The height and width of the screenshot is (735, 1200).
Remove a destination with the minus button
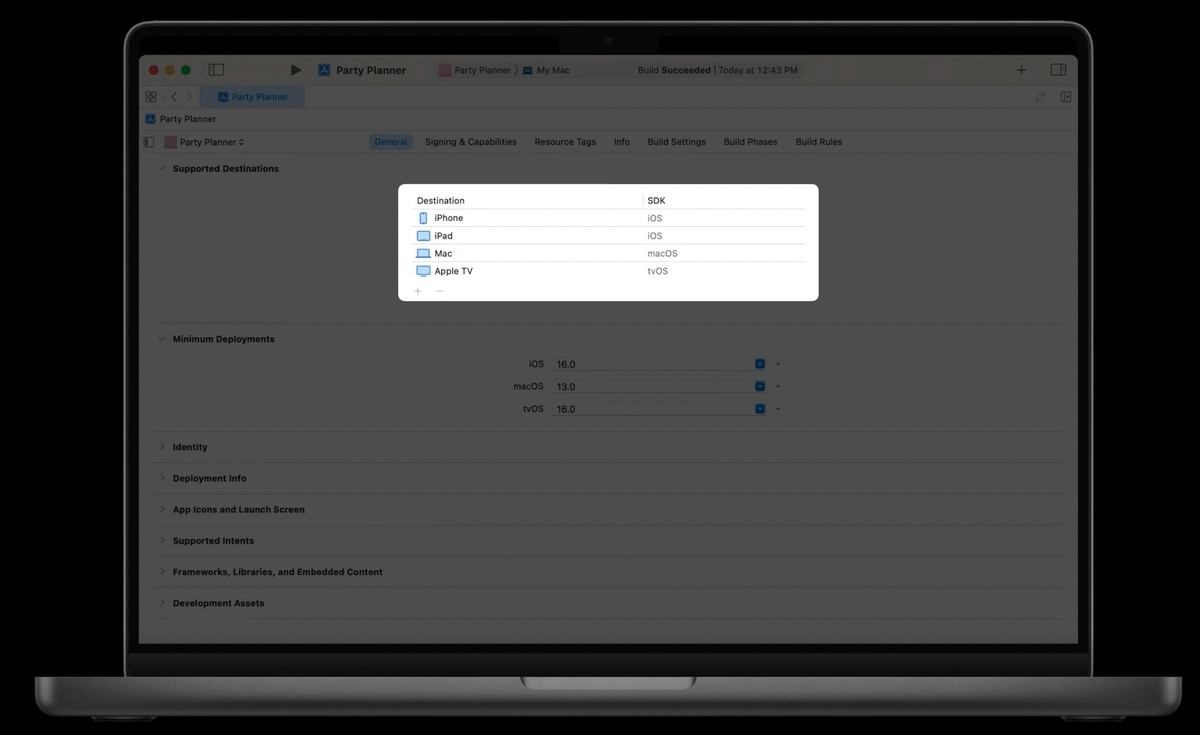tap(439, 291)
